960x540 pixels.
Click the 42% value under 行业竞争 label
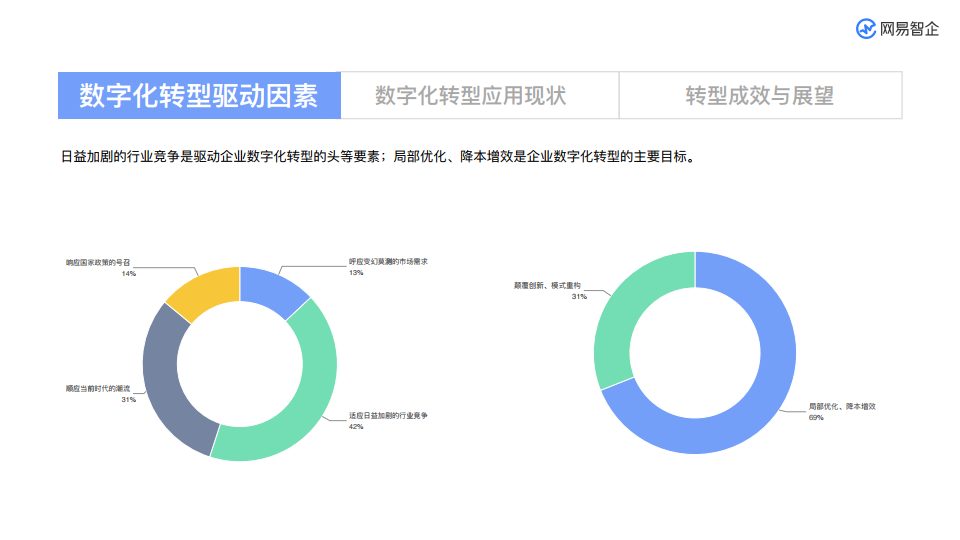click(x=356, y=427)
